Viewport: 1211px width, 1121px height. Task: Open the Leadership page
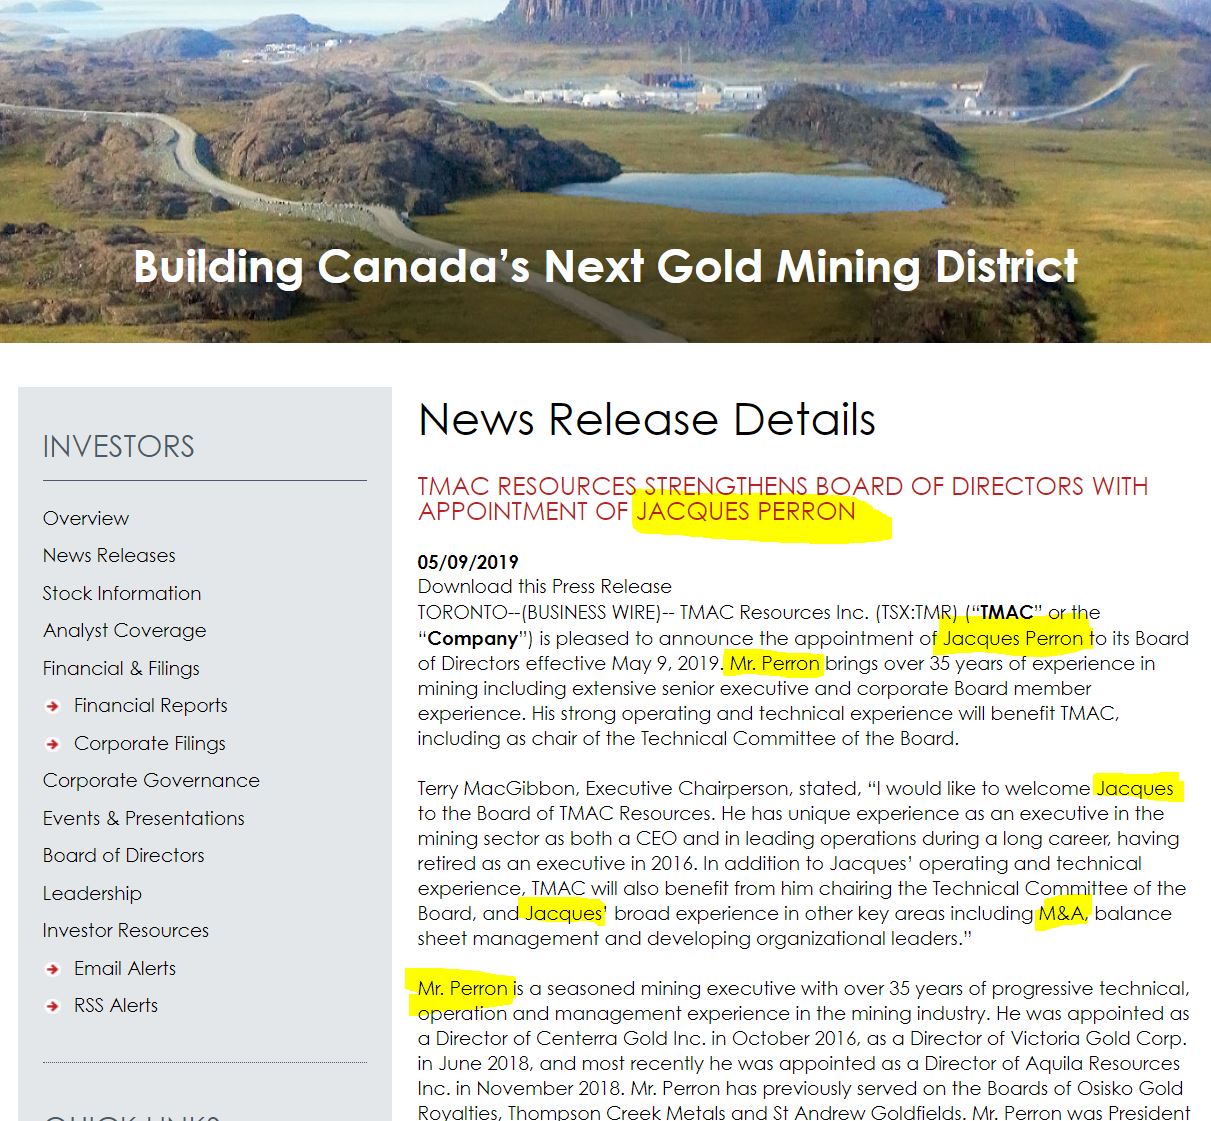tap(92, 893)
